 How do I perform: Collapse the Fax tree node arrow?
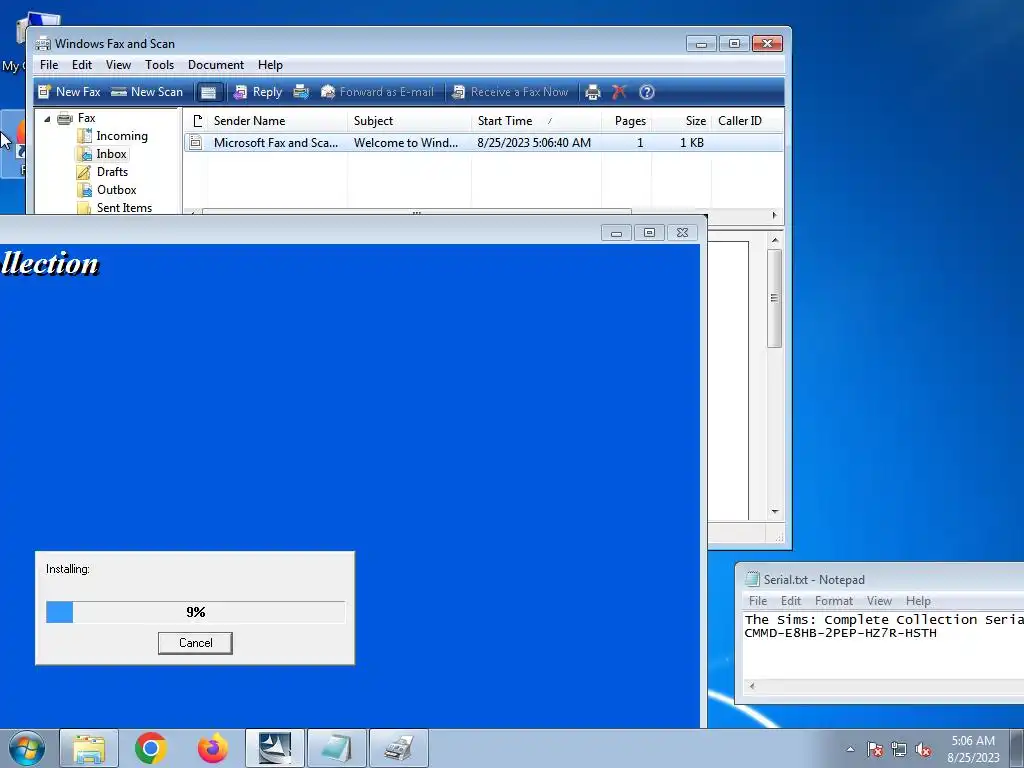(x=47, y=119)
